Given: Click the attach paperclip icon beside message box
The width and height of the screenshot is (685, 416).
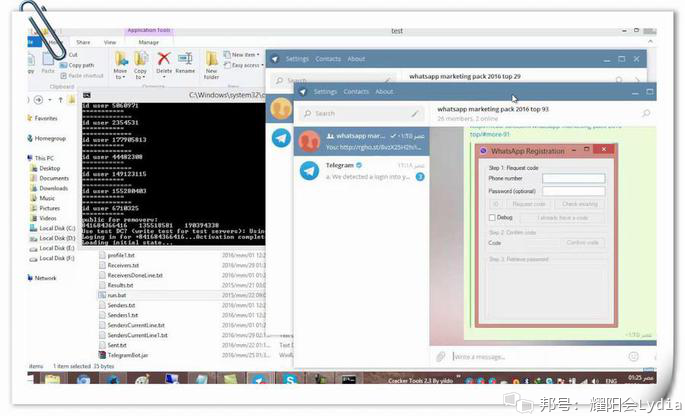Looking at the screenshot, I should 440,357.
